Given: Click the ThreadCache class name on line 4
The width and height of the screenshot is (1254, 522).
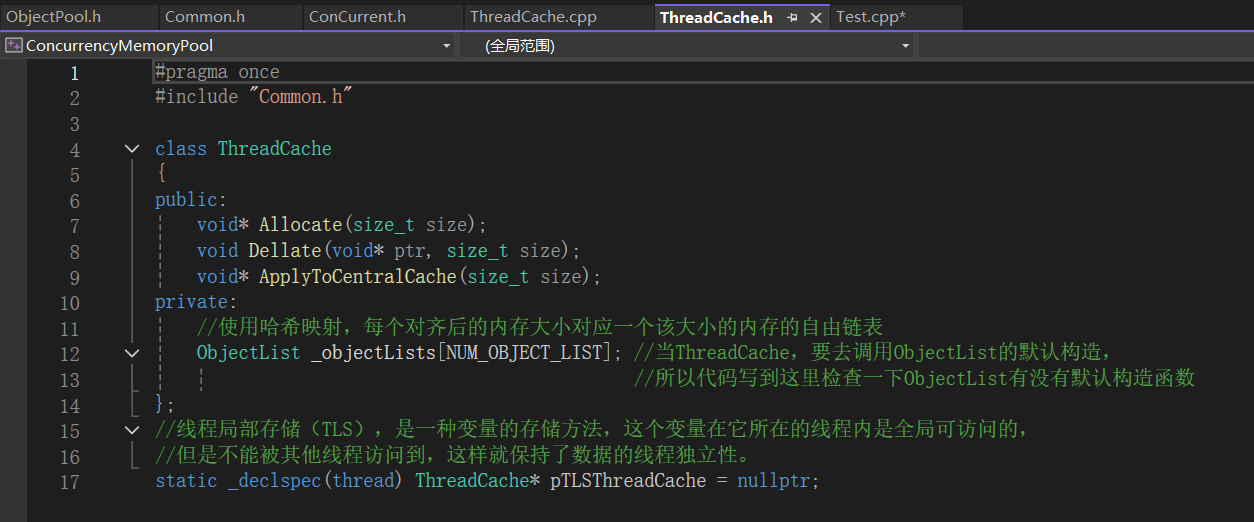Looking at the screenshot, I should [x=274, y=149].
